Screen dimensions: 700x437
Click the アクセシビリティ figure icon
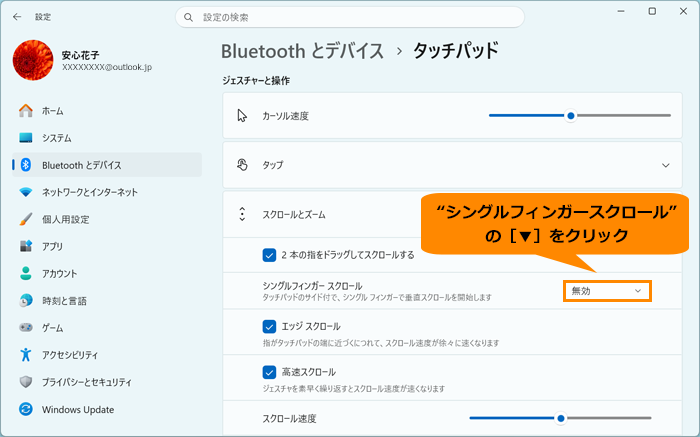pos(26,355)
